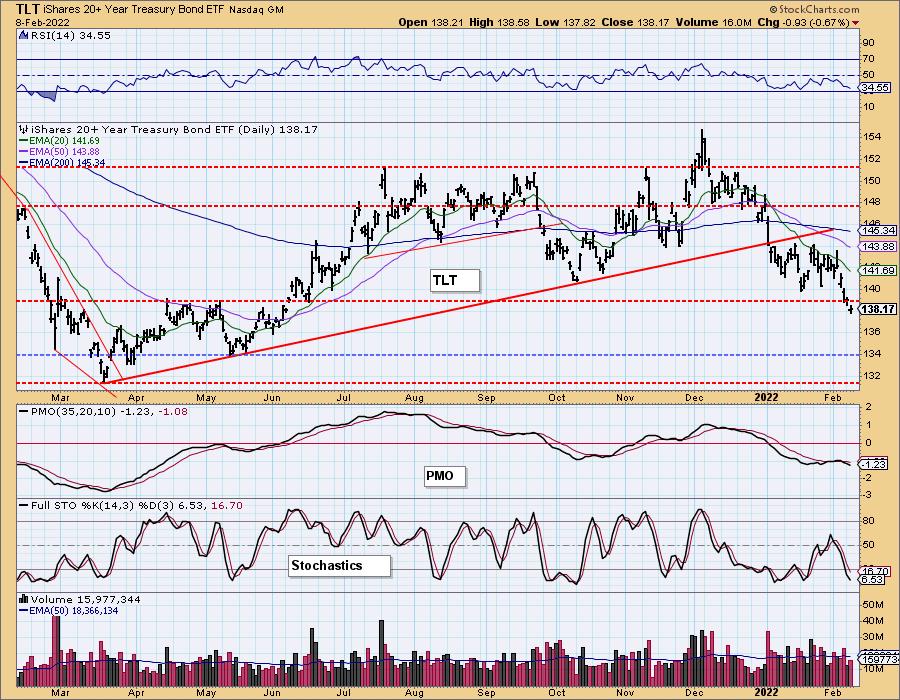Click the Nasdaq GM exchange label
Image resolution: width=900 pixels, height=700 pixels.
[x=256, y=10]
